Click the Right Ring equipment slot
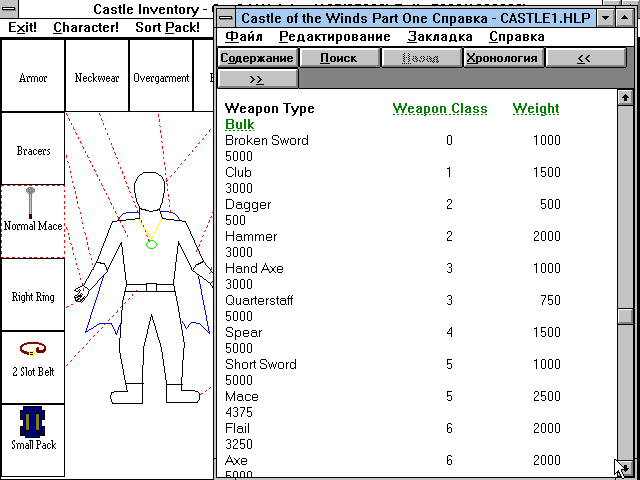 (x=33, y=295)
